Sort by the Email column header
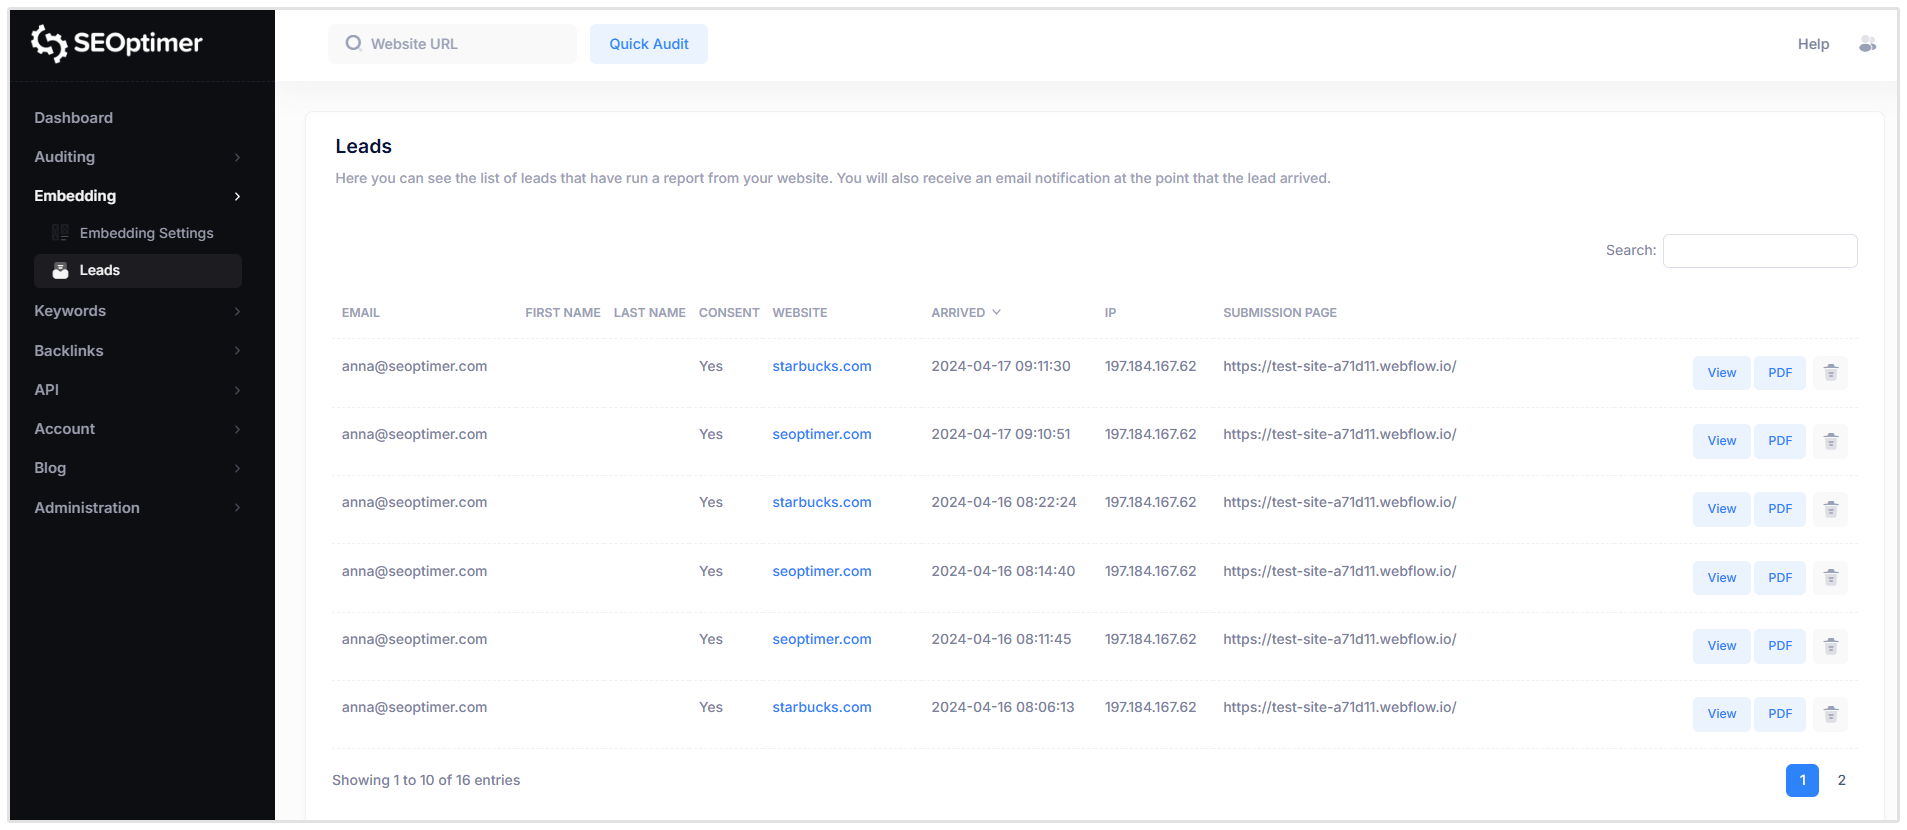 (360, 313)
